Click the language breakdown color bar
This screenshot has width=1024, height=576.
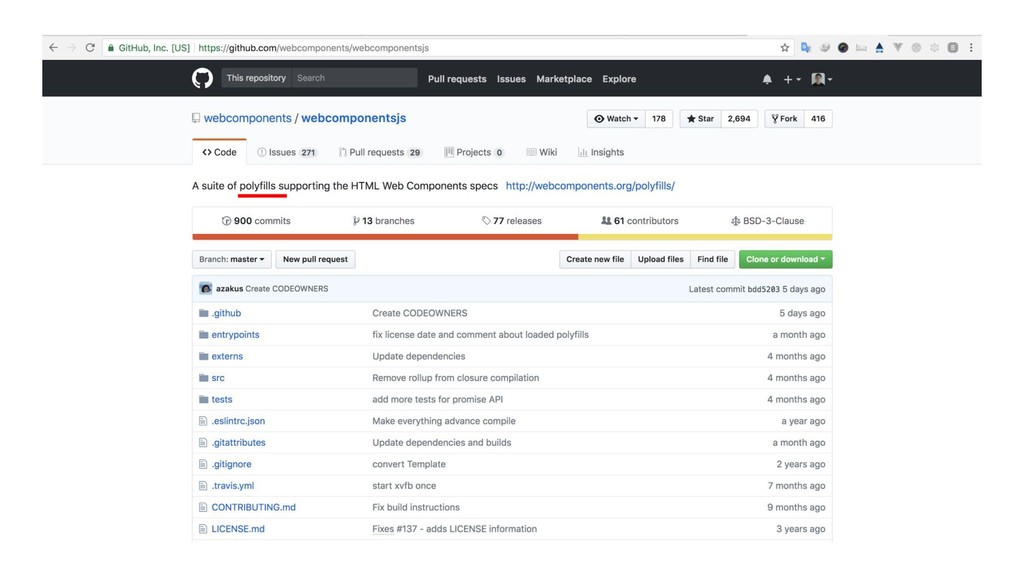point(512,237)
